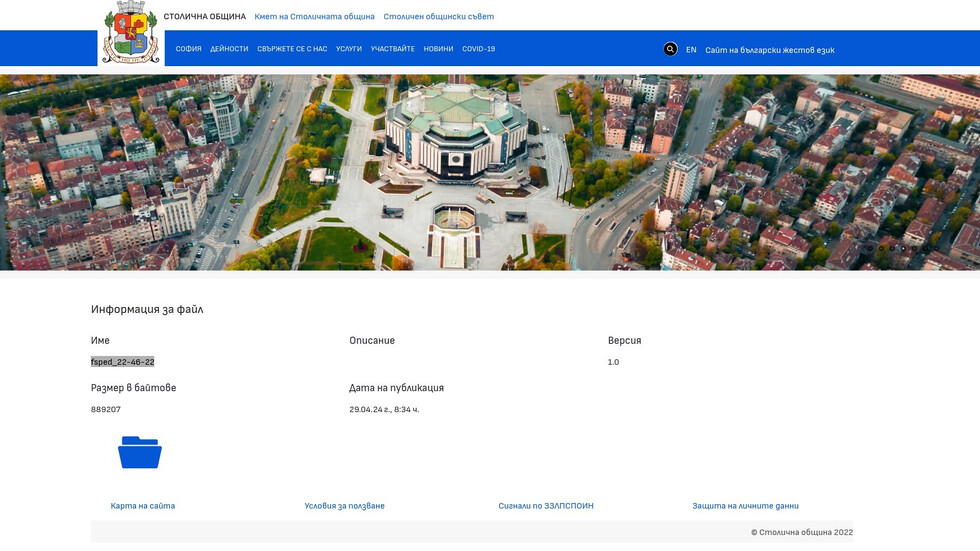The height and width of the screenshot is (551, 980).
Task: Click the Sofia Municipality coat of arms logo
Action: pyautogui.click(x=131, y=33)
